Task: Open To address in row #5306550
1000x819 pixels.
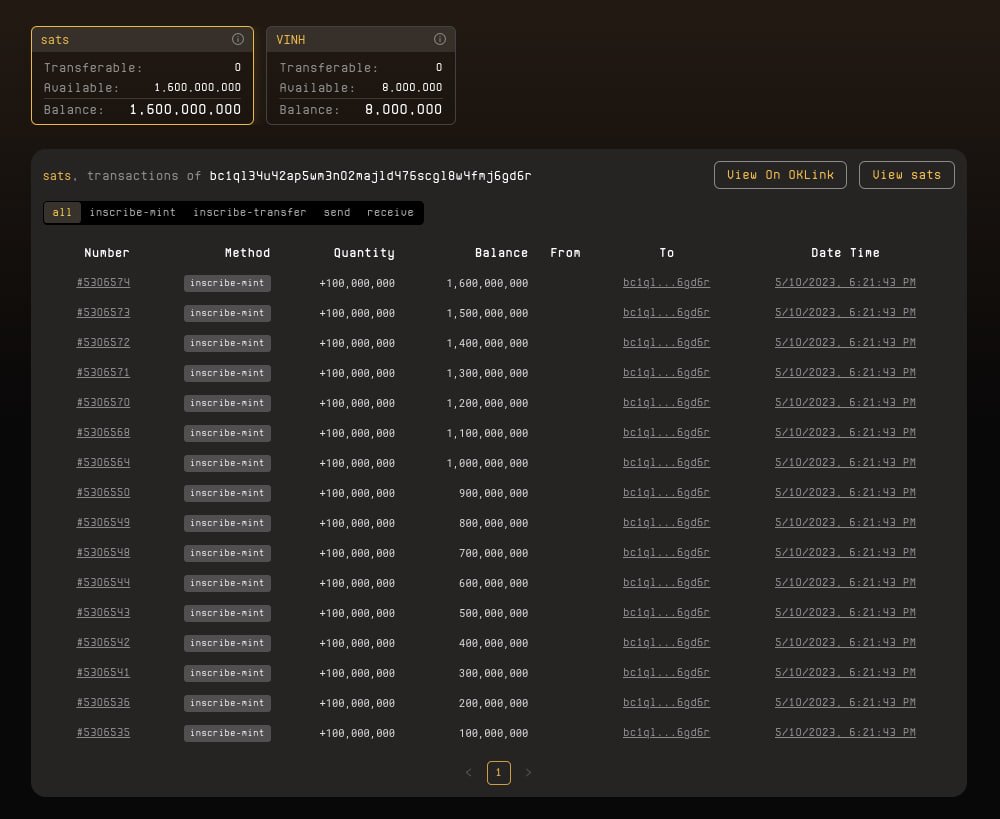Action: [x=666, y=492]
